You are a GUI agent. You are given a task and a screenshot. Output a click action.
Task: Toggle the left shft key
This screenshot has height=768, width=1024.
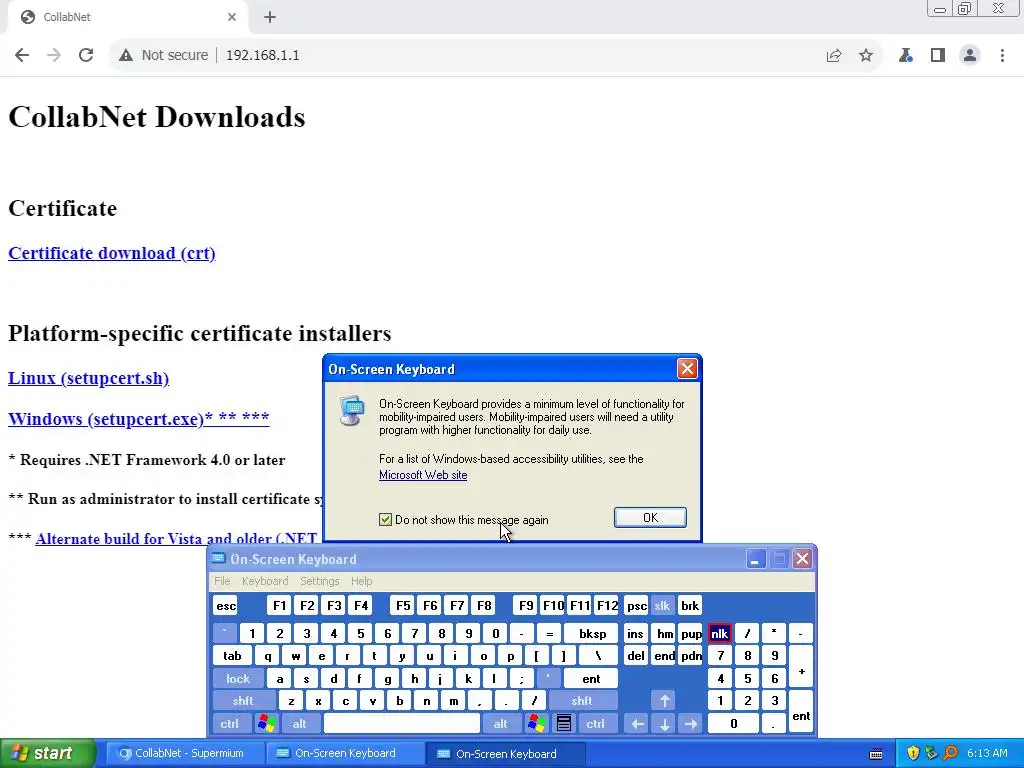(243, 701)
